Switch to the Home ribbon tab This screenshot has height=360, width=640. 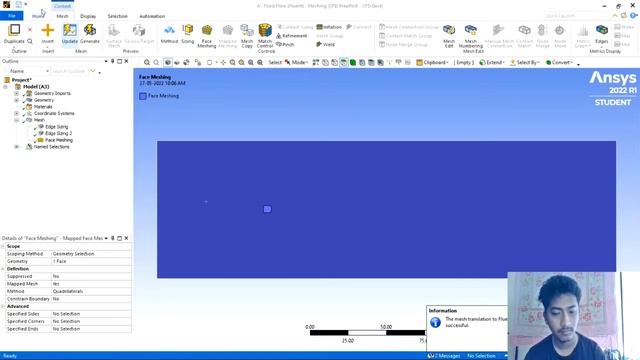[x=37, y=16]
